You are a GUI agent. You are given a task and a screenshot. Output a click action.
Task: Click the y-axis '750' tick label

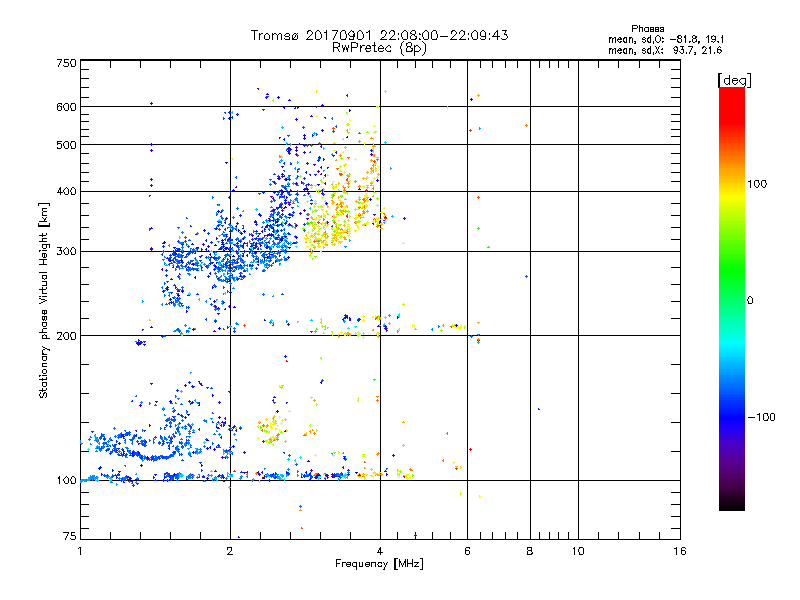click(x=66, y=63)
